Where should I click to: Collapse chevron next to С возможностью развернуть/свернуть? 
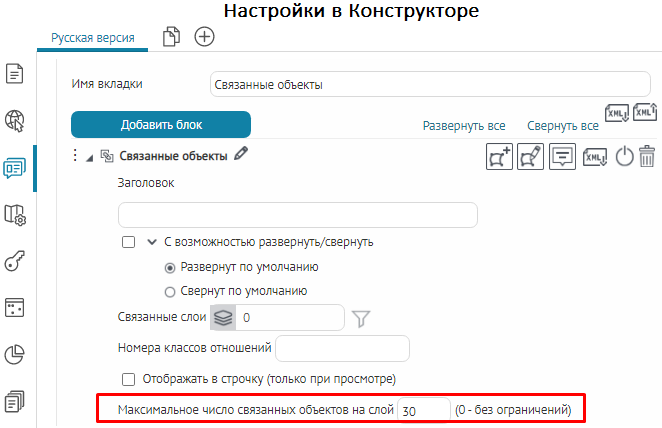click(152, 242)
